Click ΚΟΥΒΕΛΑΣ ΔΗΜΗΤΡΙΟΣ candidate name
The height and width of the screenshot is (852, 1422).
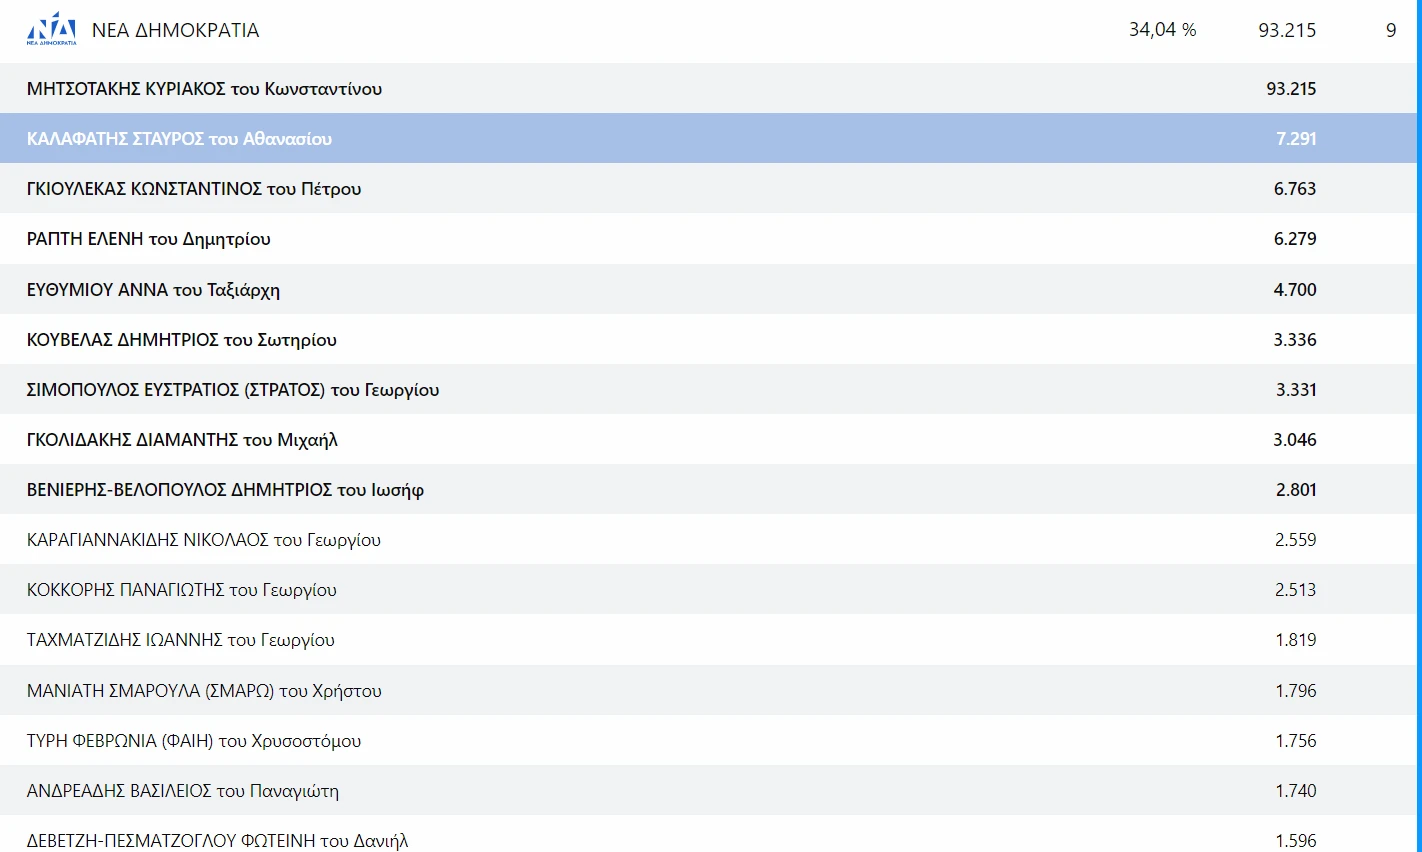pyautogui.click(x=182, y=340)
